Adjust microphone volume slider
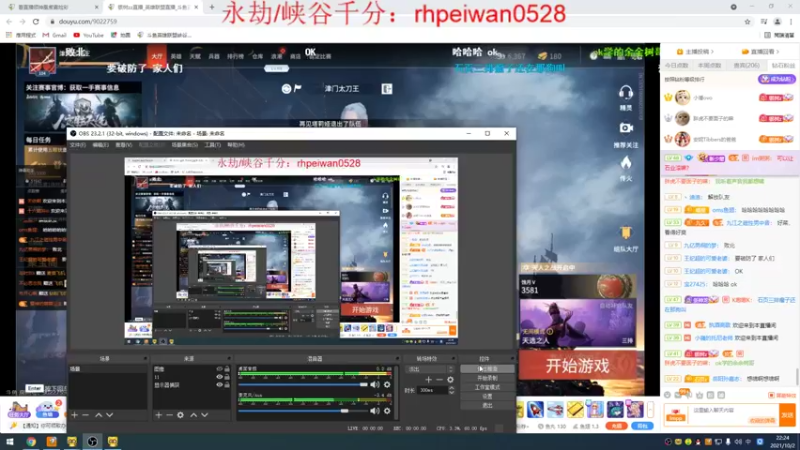The image size is (800, 450). pos(303,411)
